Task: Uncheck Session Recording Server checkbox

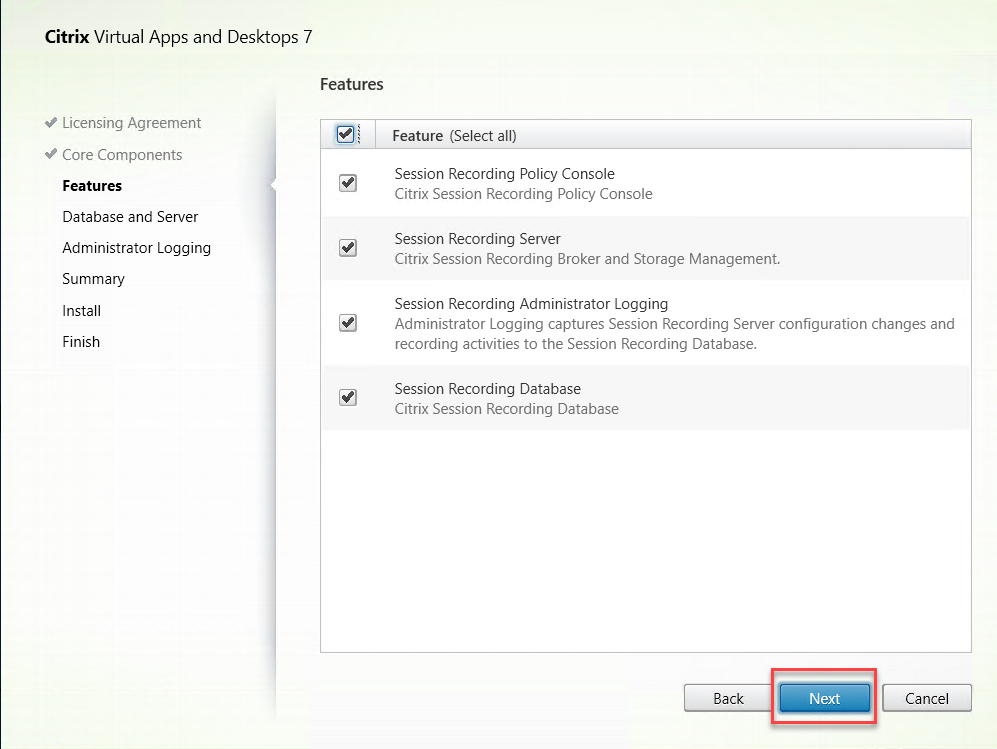Action: pyautogui.click(x=348, y=248)
